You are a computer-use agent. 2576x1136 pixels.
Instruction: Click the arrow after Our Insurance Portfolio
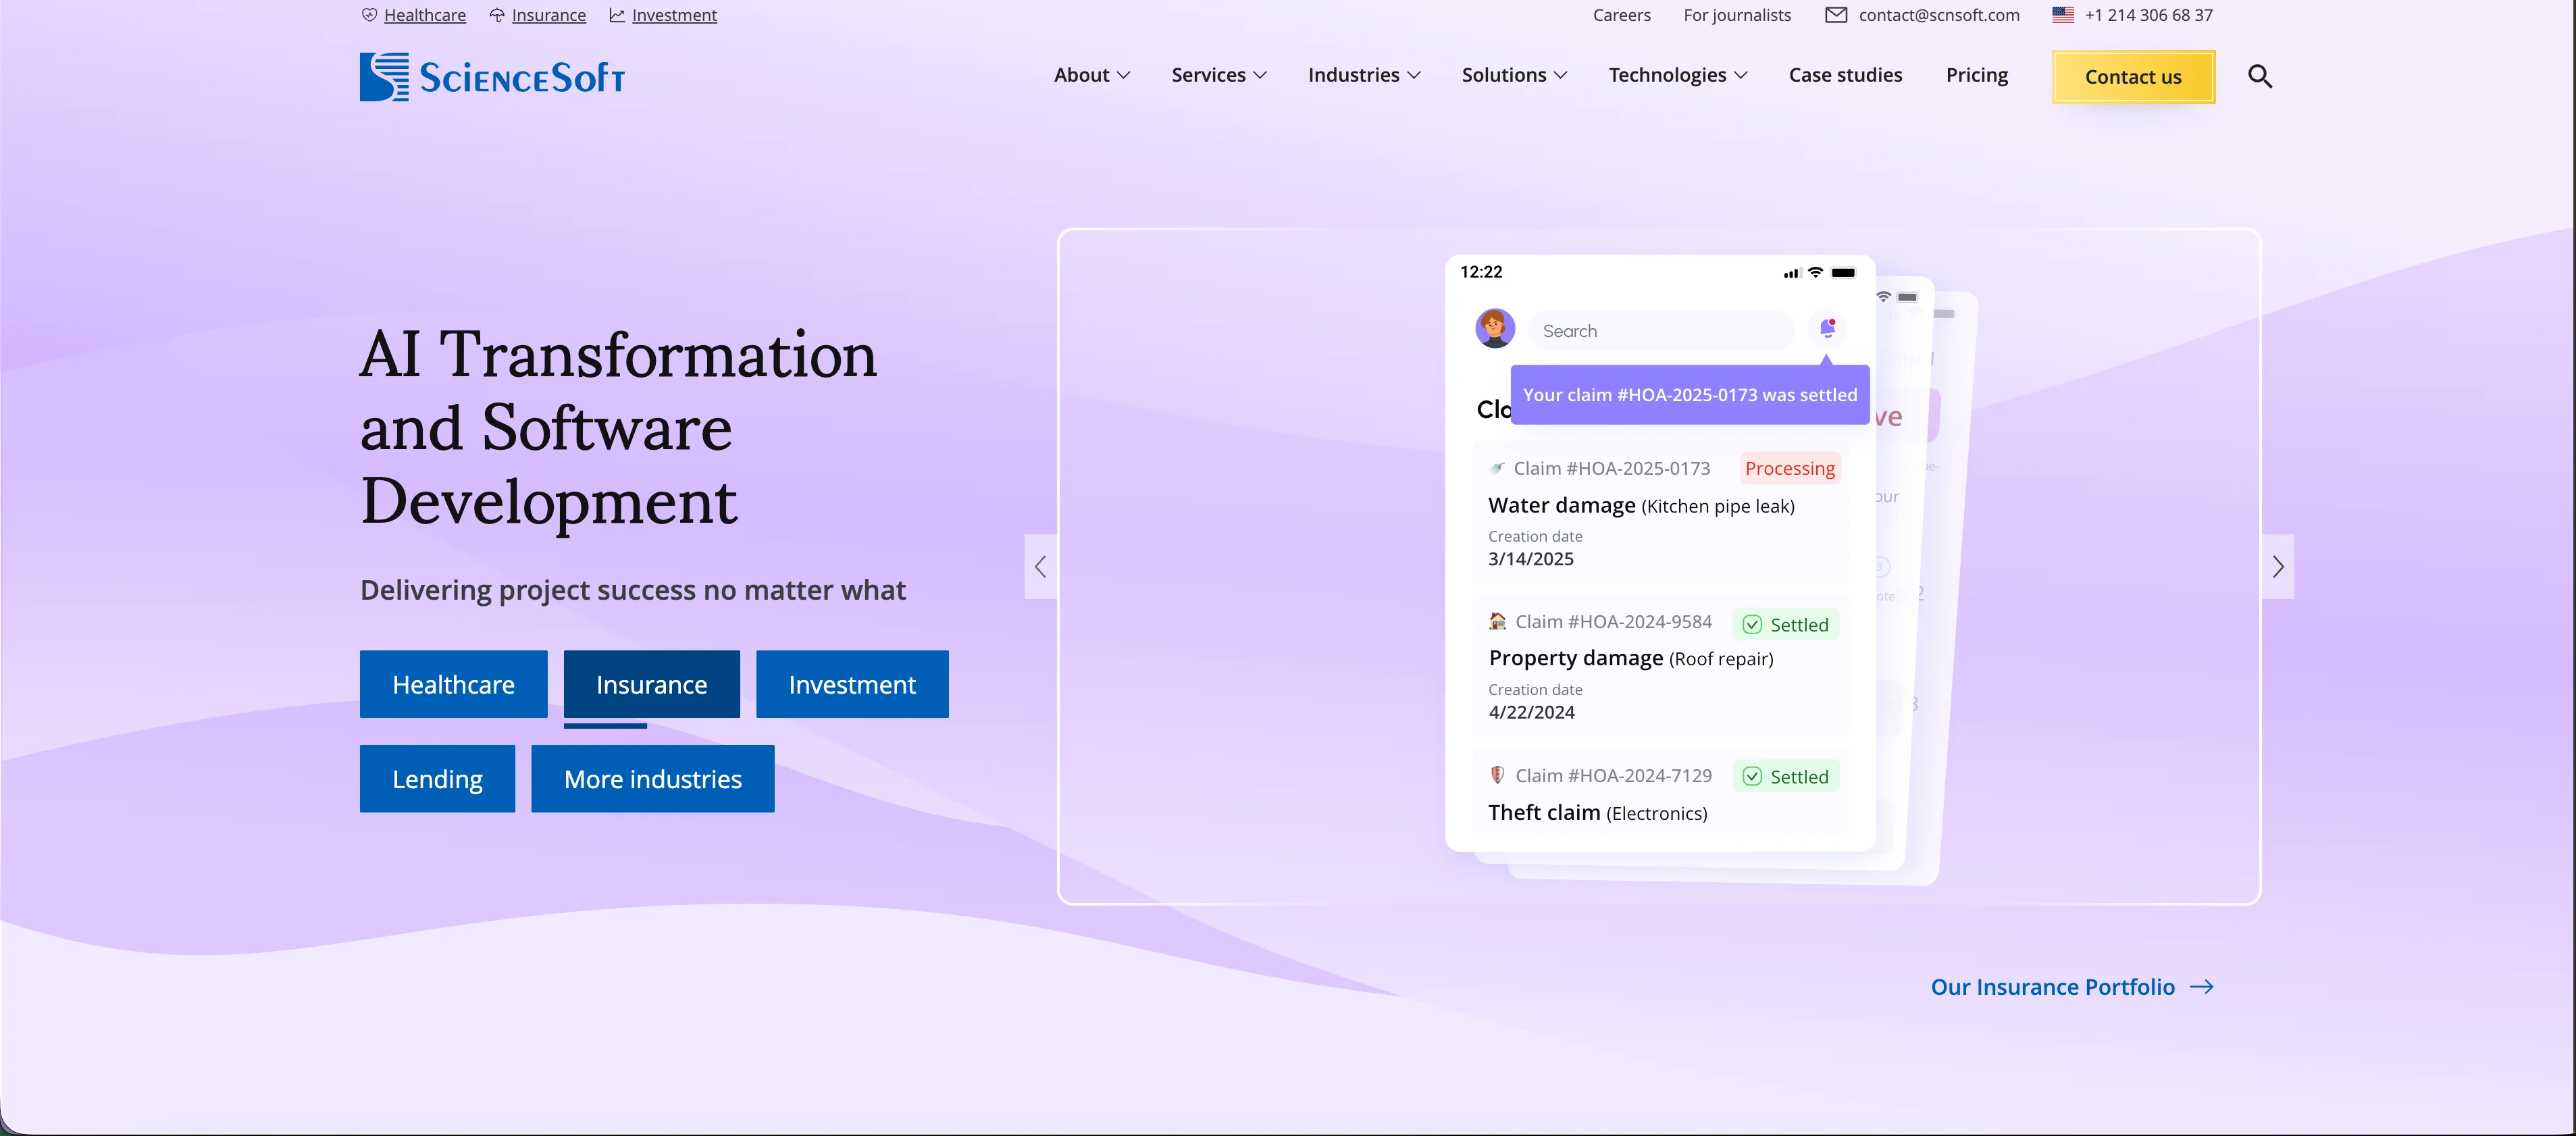(2201, 987)
